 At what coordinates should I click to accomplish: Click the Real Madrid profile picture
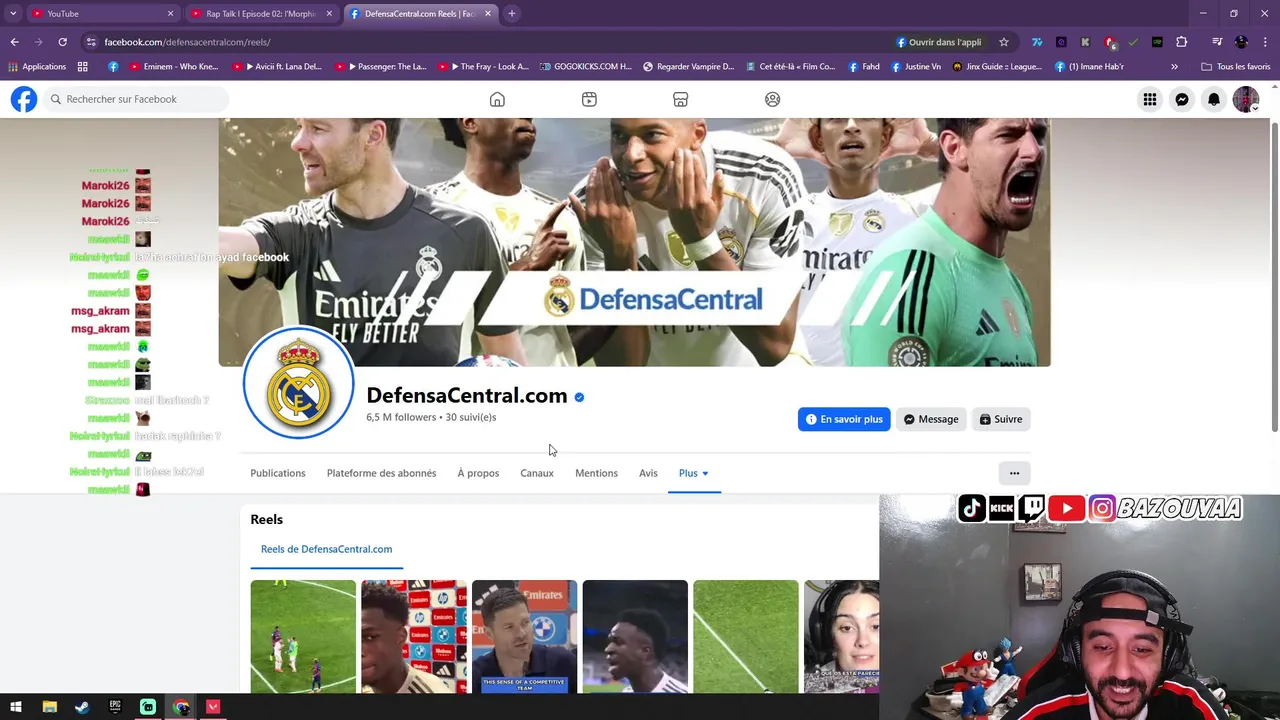(x=298, y=383)
